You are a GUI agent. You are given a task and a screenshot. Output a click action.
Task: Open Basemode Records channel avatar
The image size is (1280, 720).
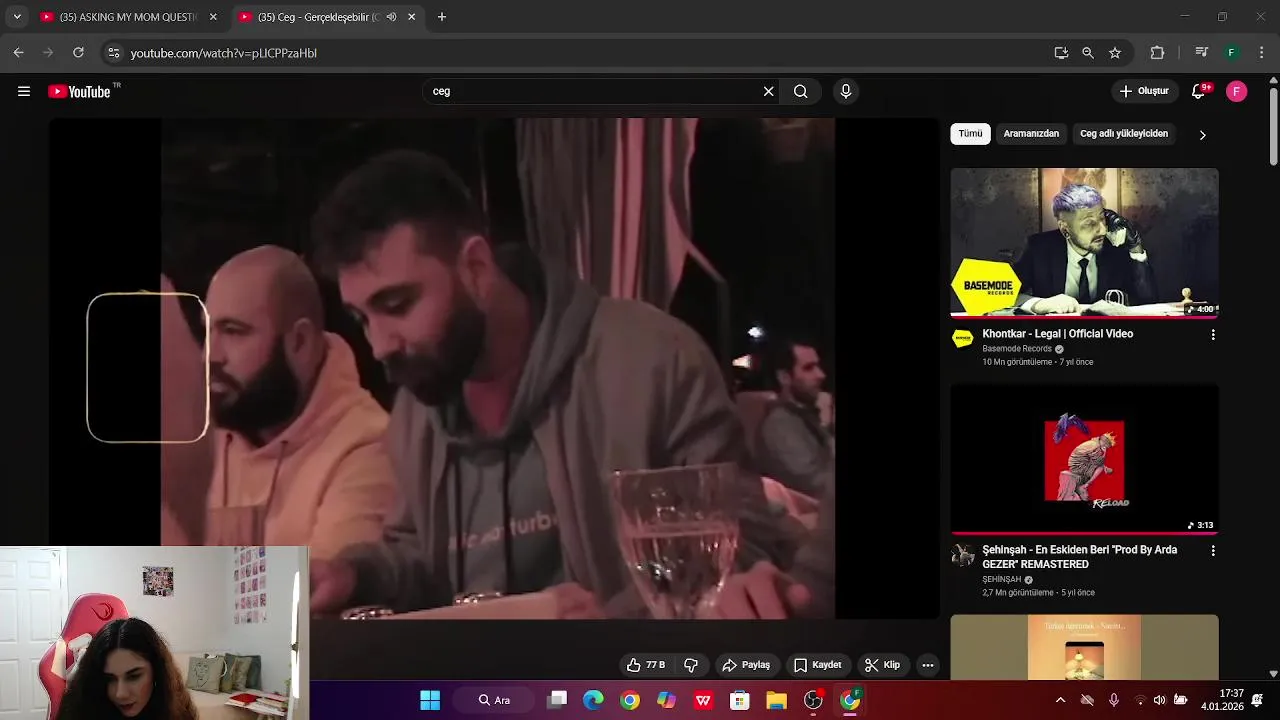click(x=963, y=338)
